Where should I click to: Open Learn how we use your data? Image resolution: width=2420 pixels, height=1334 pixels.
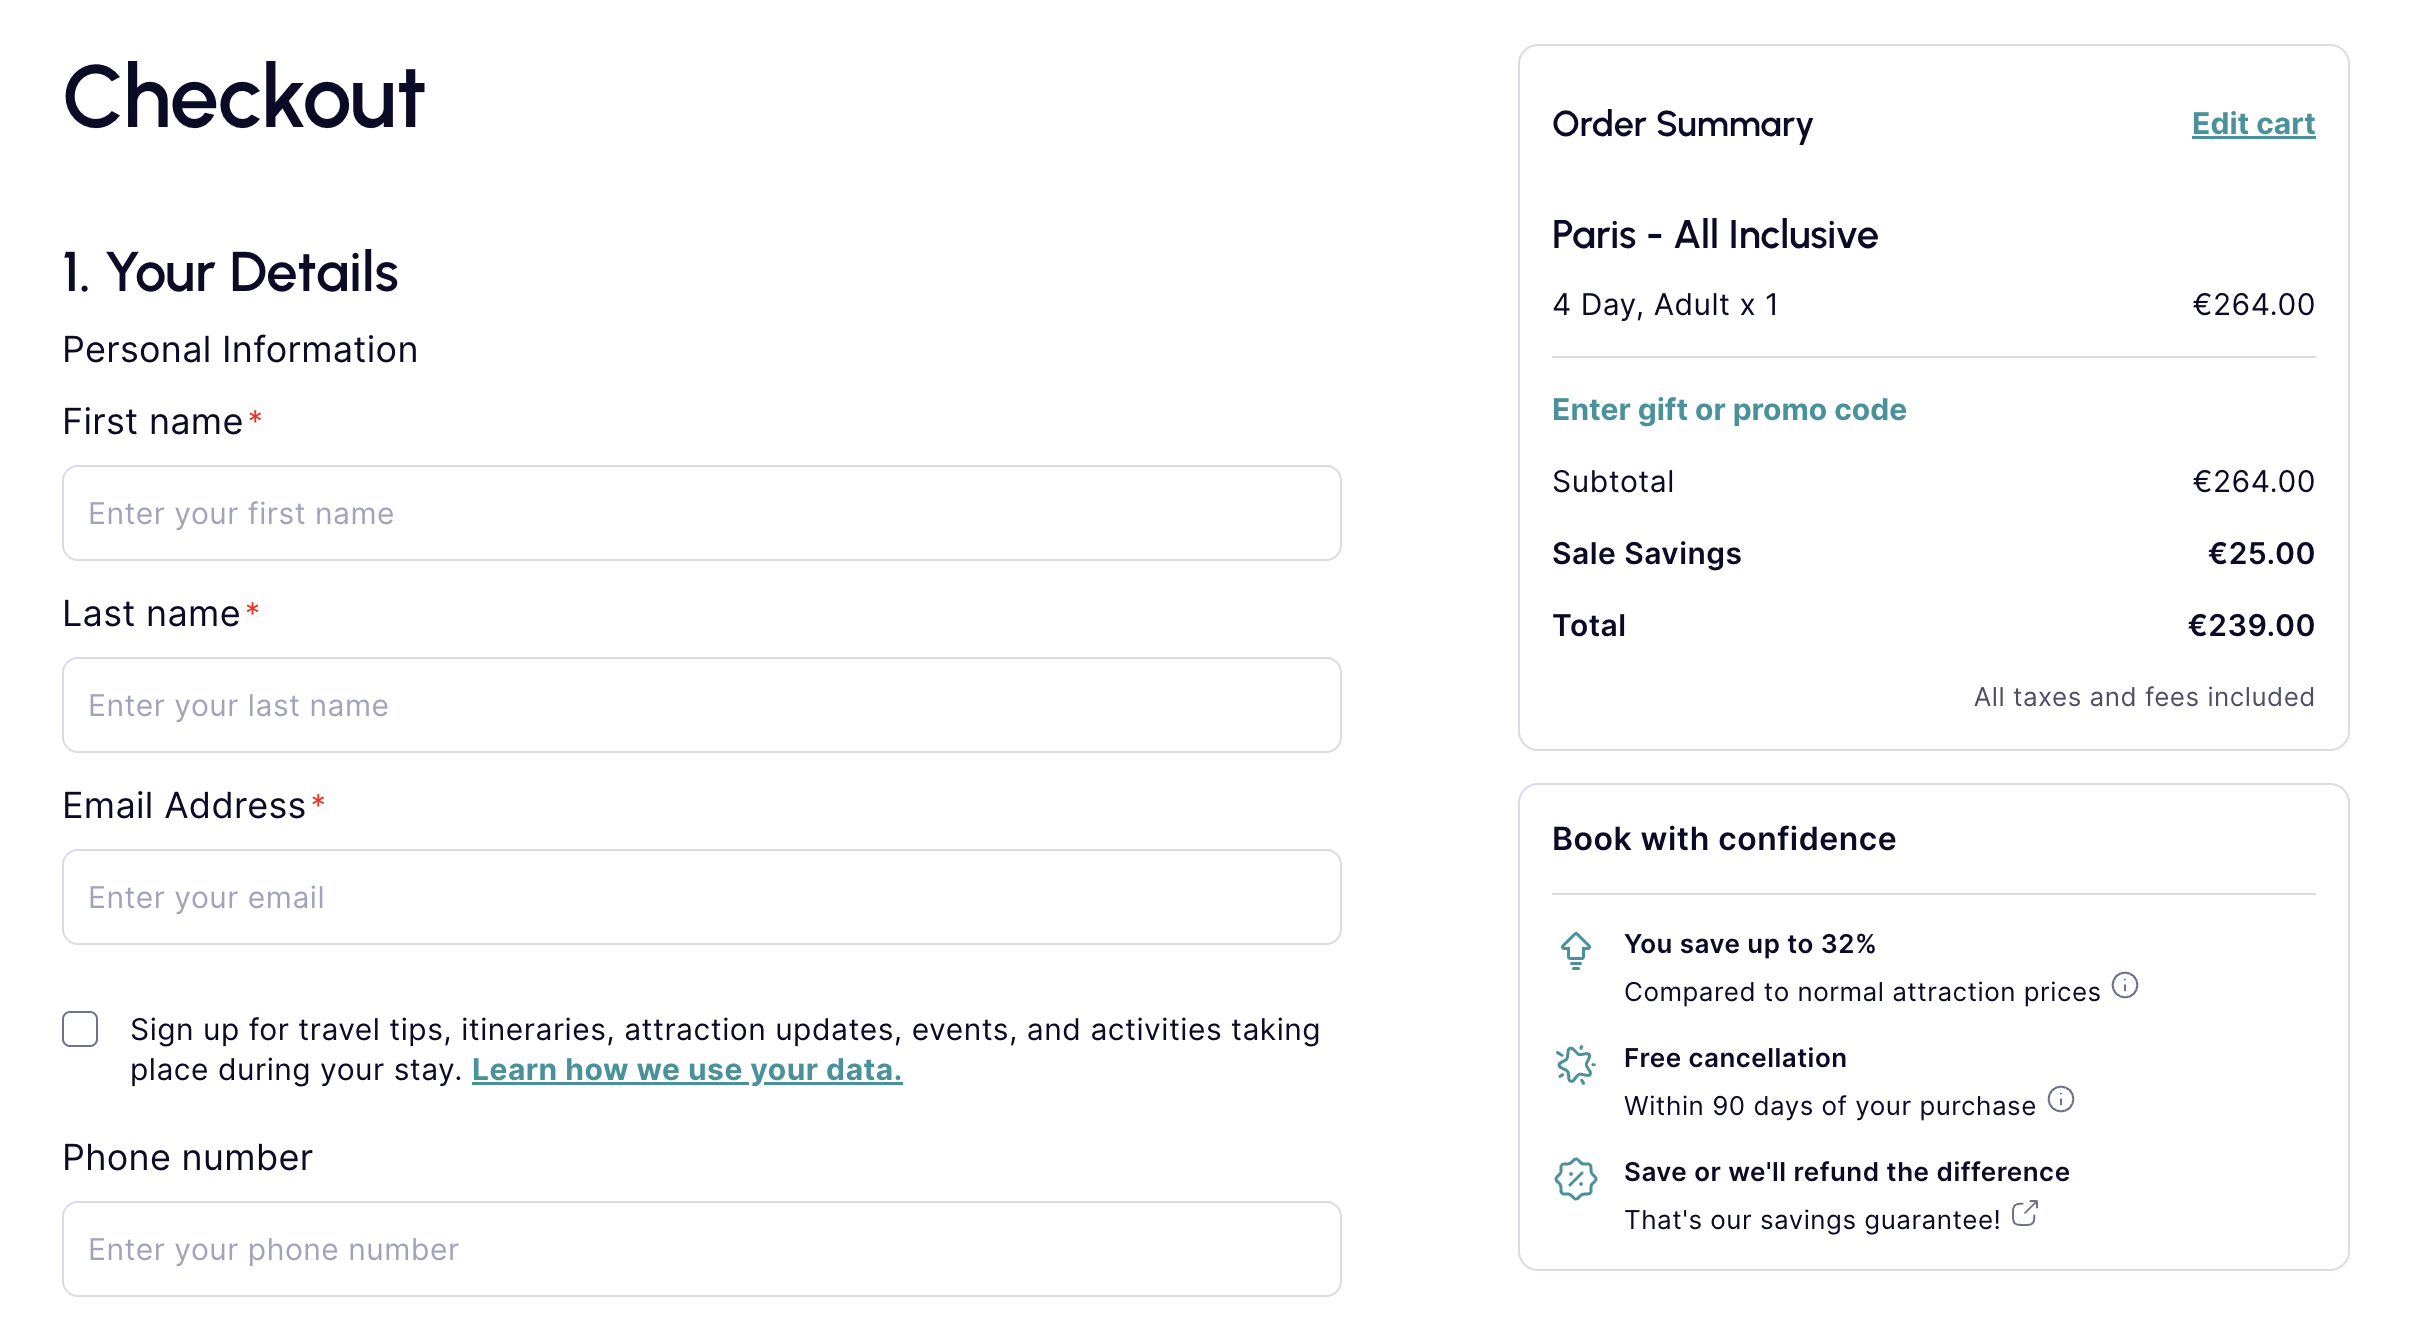coord(687,1070)
